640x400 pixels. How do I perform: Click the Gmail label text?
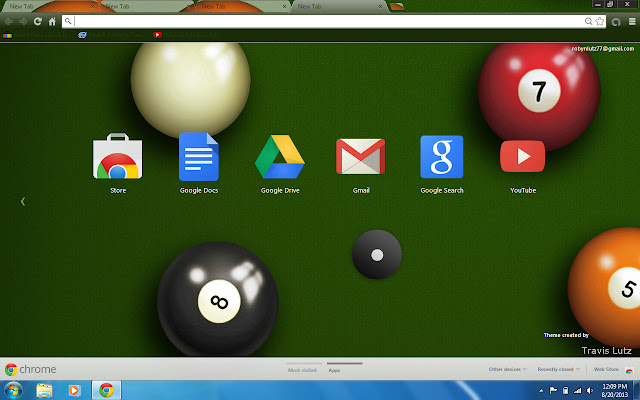(x=361, y=190)
